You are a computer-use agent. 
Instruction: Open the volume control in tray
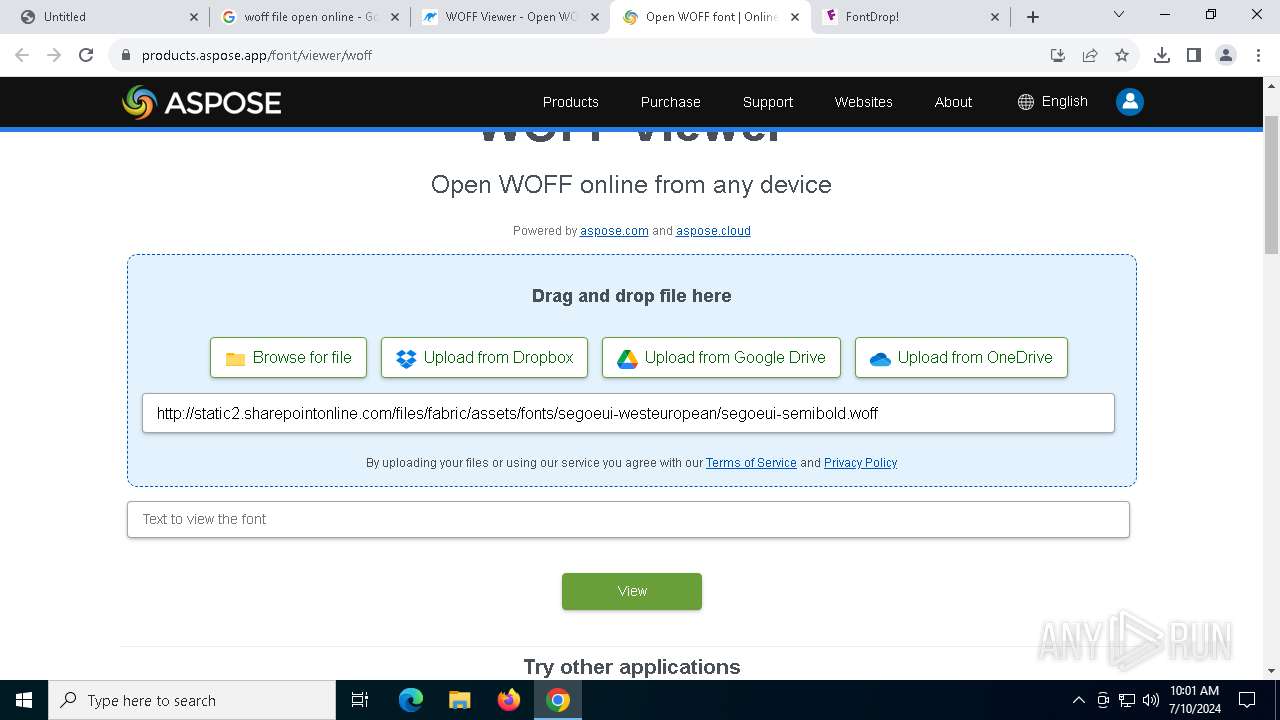pos(1151,700)
